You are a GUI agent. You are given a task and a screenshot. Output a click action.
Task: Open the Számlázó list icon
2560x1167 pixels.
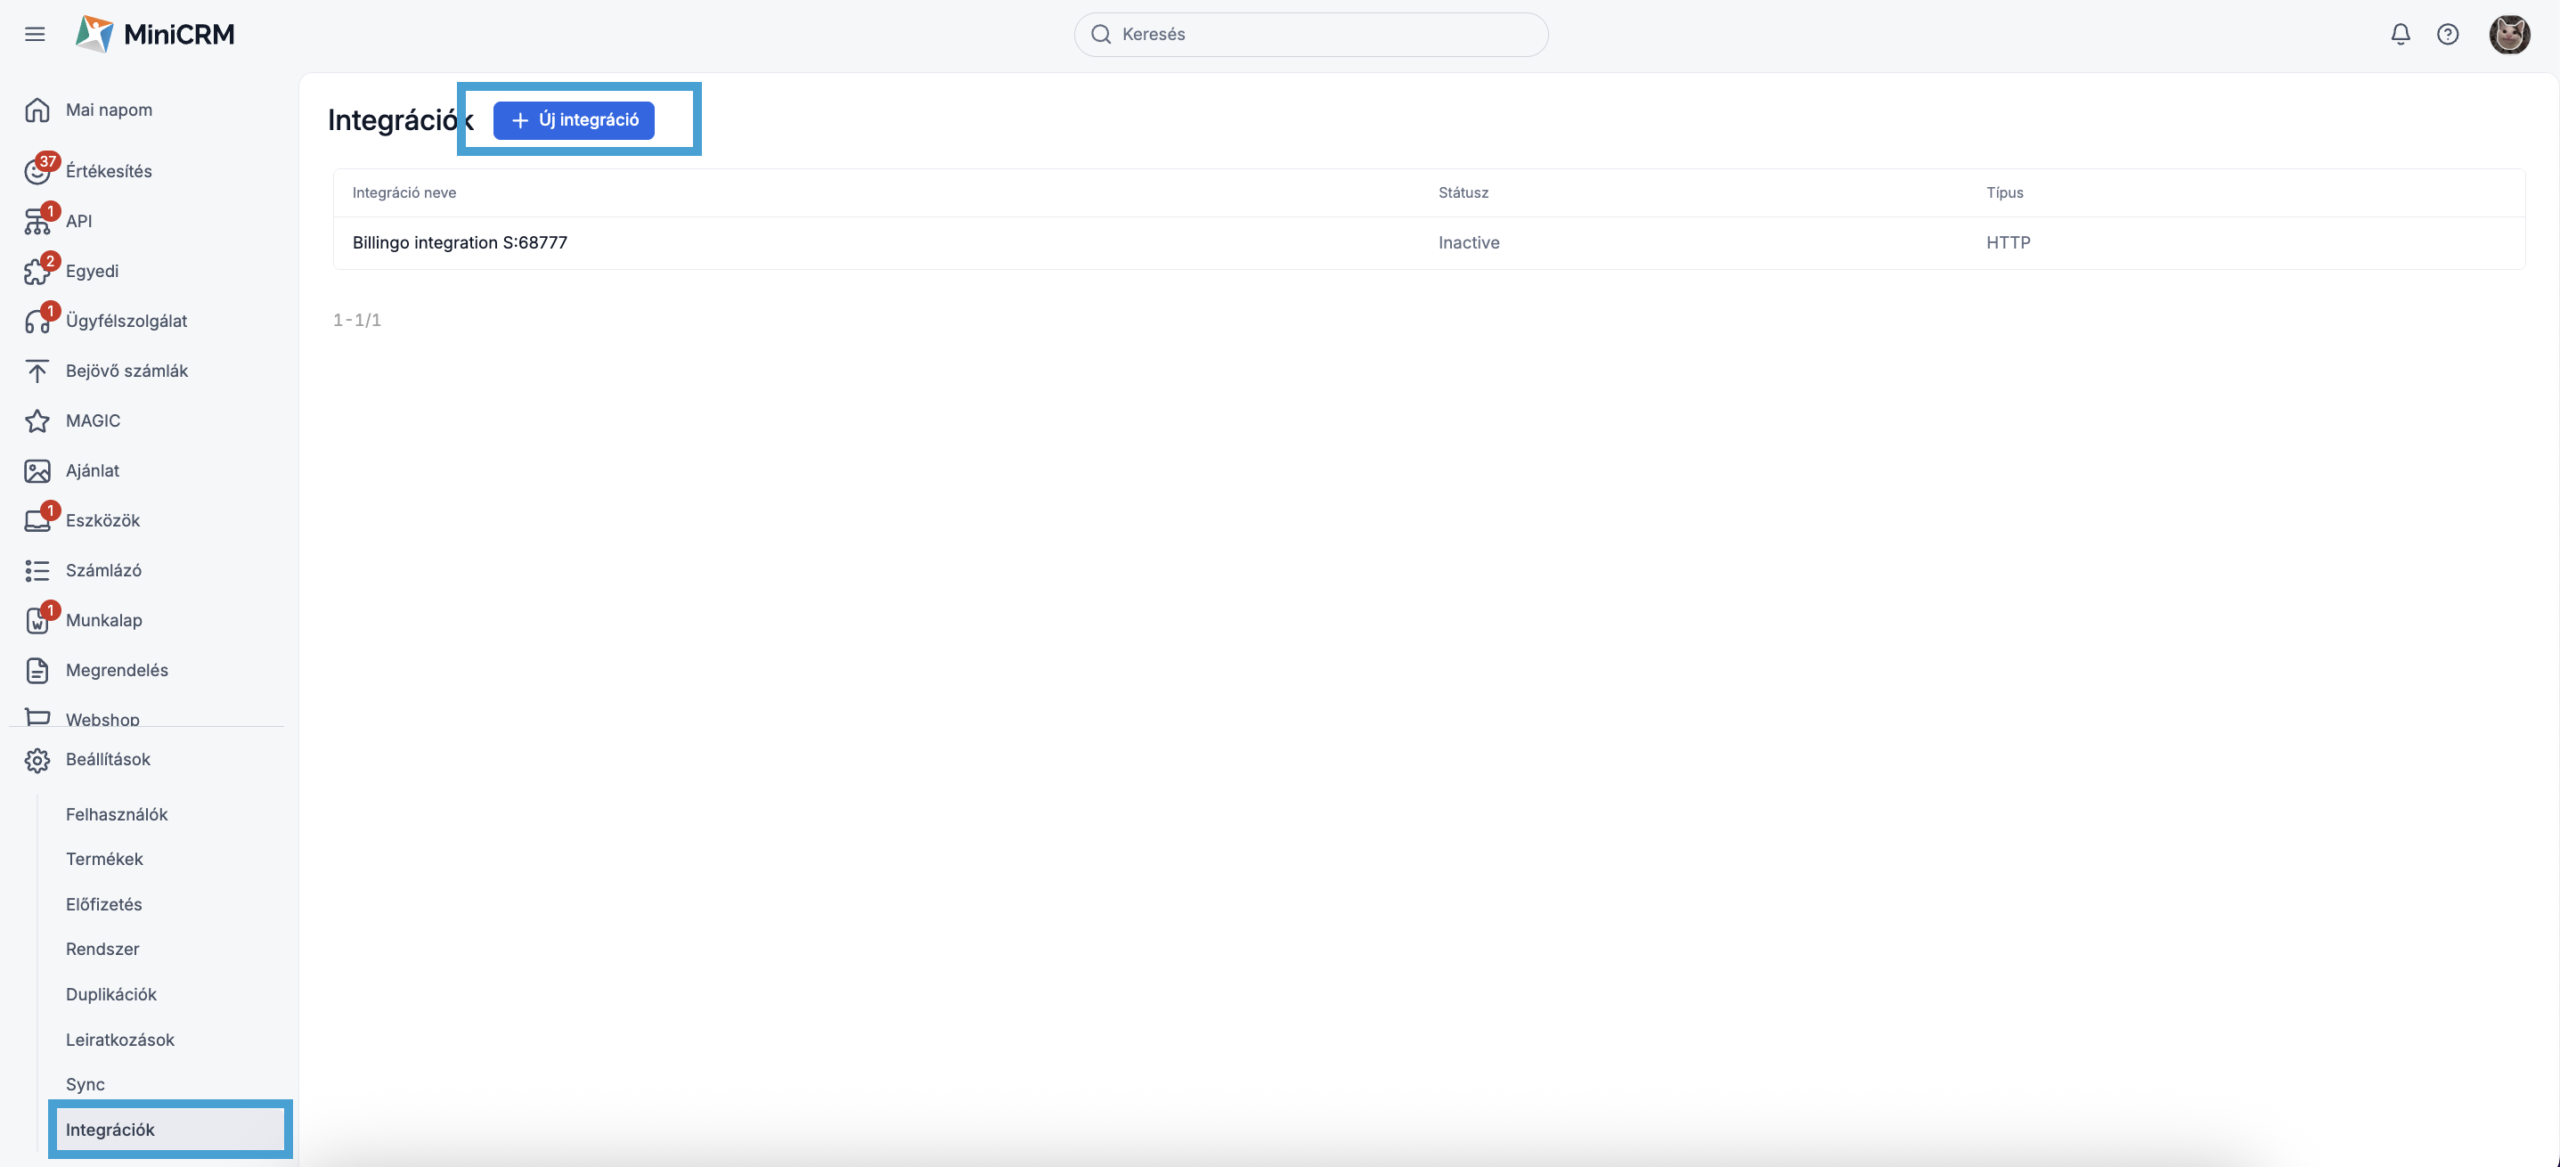coord(37,570)
